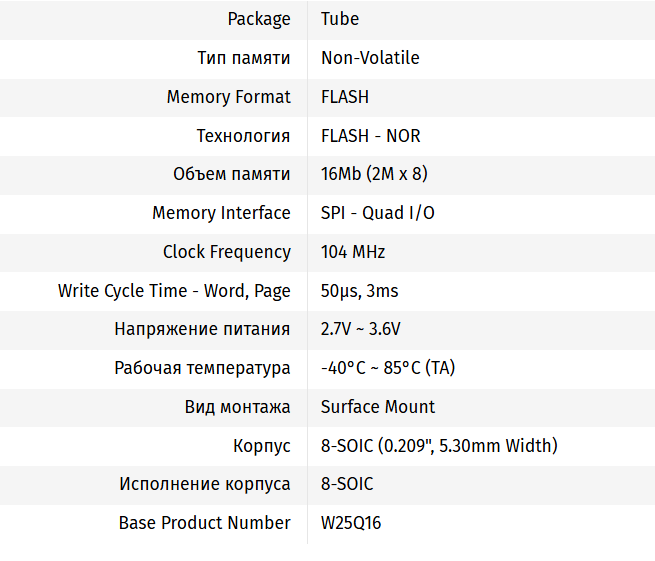Select the "Tube" package value
The height and width of the screenshot is (561, 655).
(340, 19)
